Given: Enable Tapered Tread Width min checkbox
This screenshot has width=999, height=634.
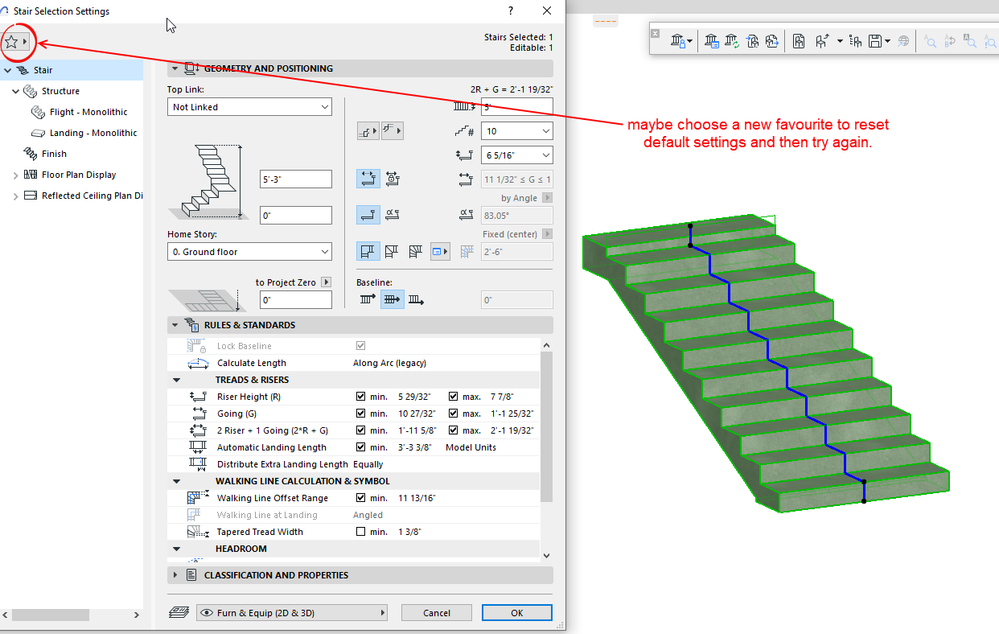Looking at the screenshot, I should pos(361,531).
